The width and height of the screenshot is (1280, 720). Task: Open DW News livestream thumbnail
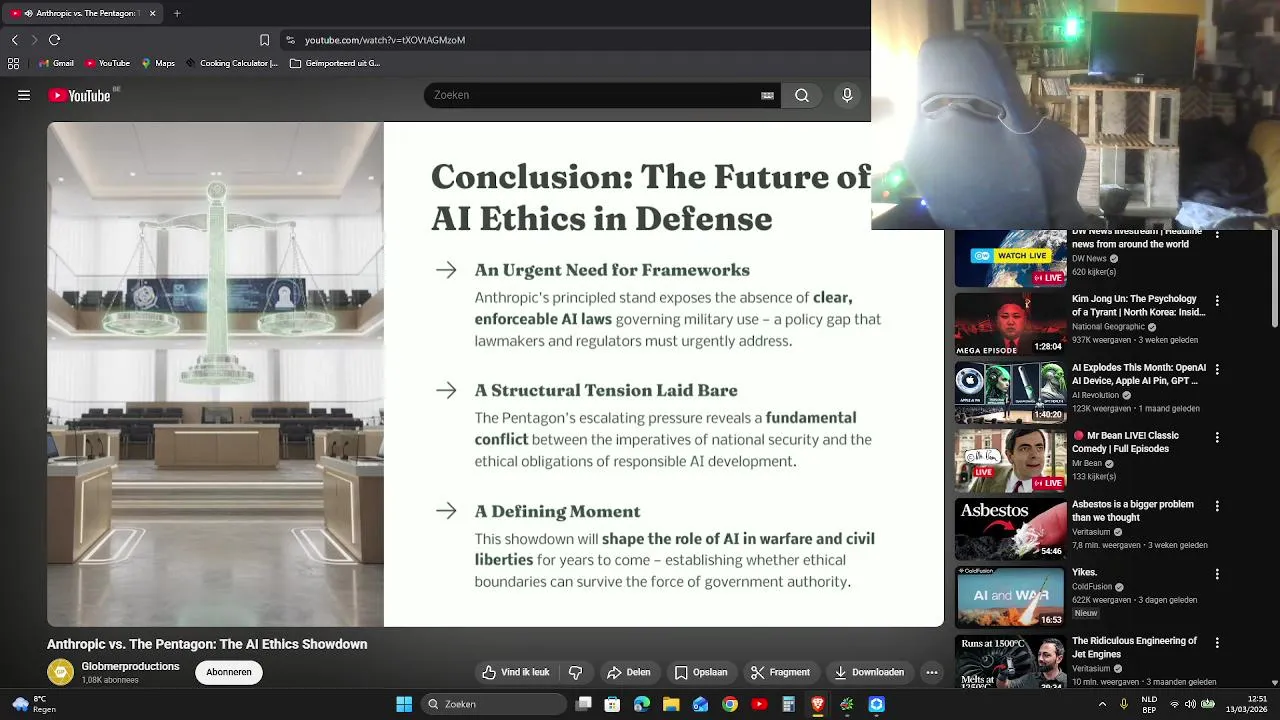click(1010, 259)
